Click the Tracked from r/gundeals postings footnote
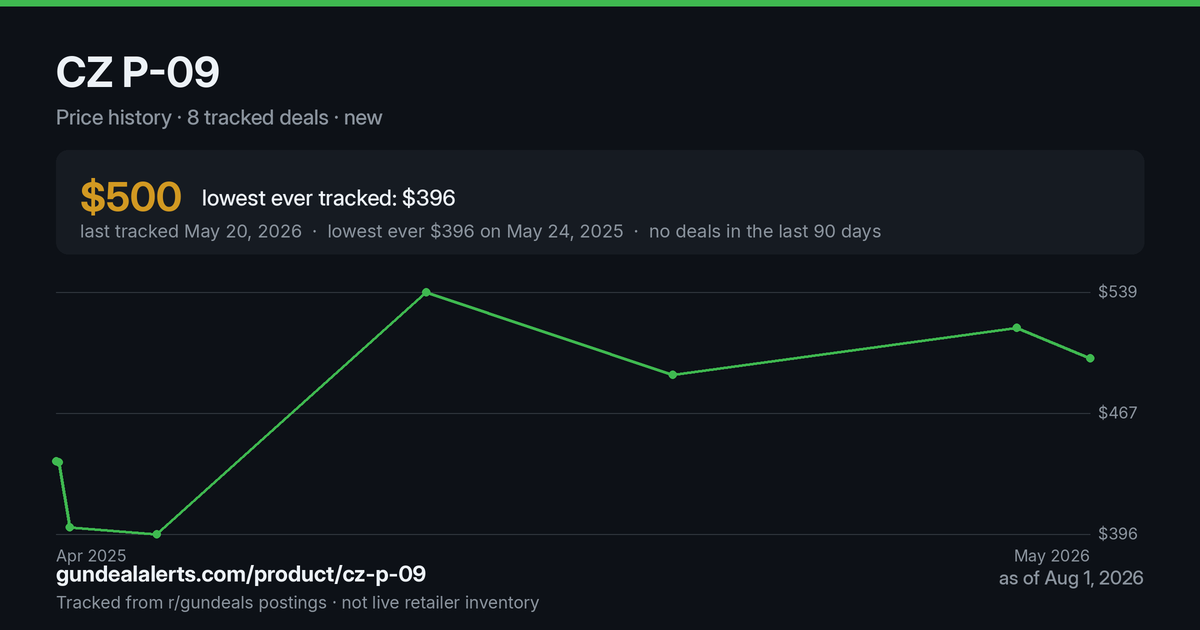Screen dimensions: 1200x630 pyautogui.click(x=298, y=602)
